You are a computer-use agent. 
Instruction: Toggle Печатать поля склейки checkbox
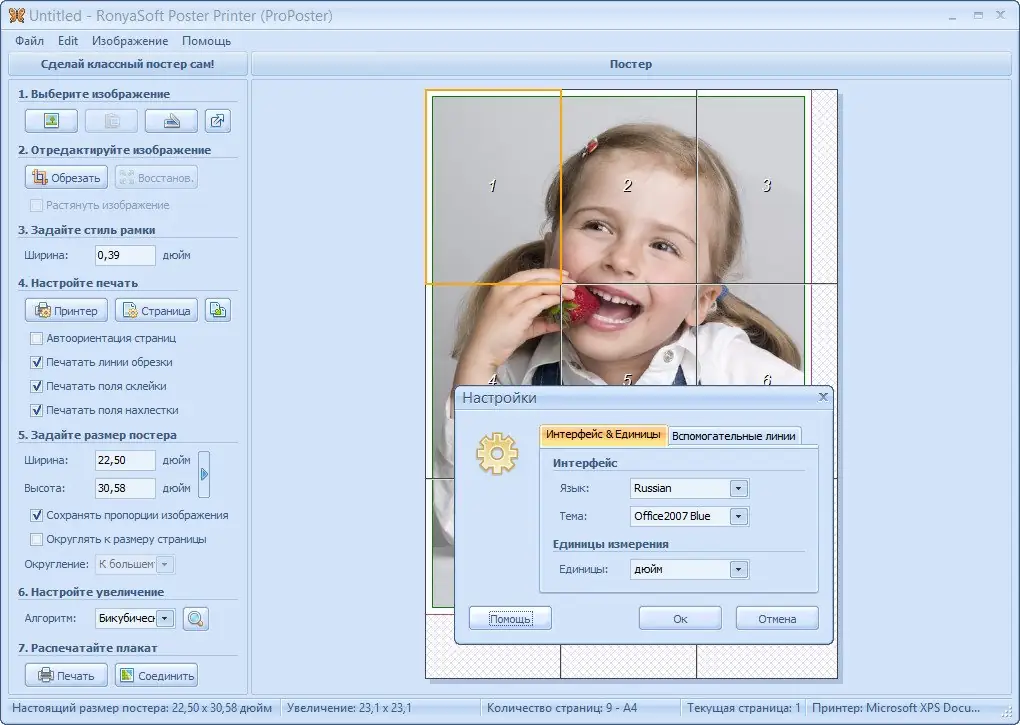[36, 386]
